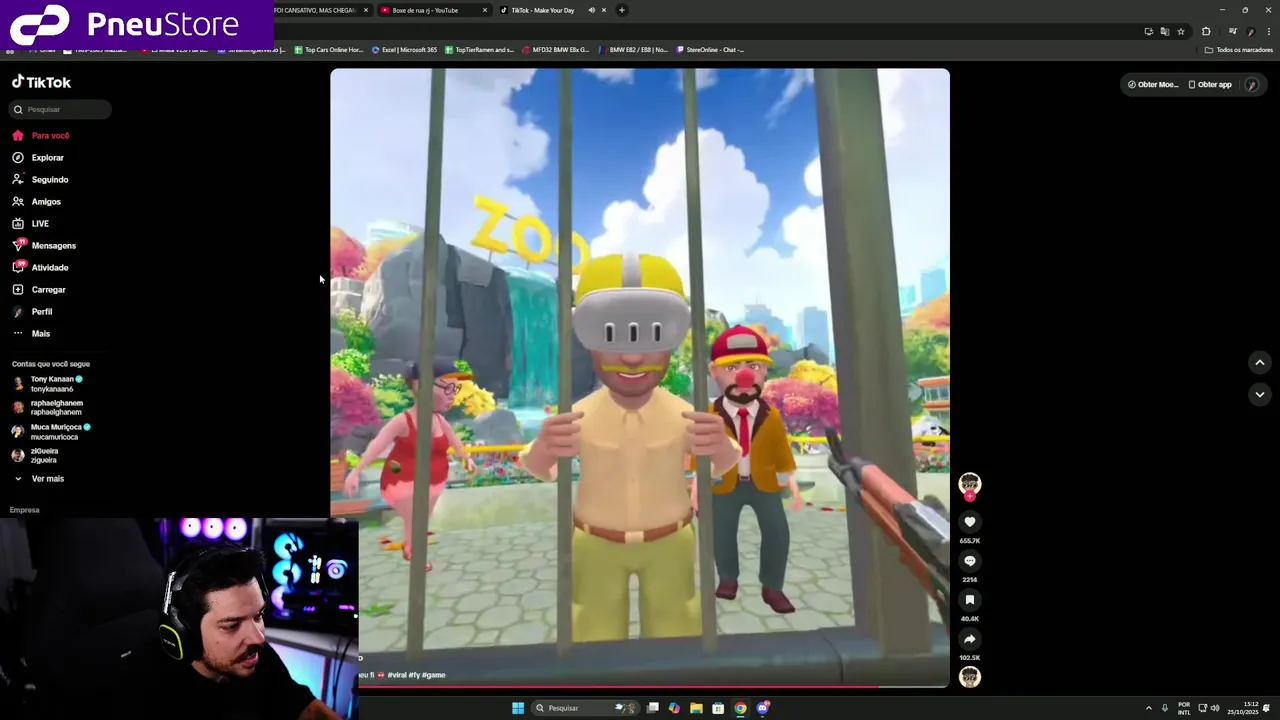Viewport: 1280px width, 720px height.
Task: Open the Chrome extensions puzzle icon
Action: click(1205, 31)
